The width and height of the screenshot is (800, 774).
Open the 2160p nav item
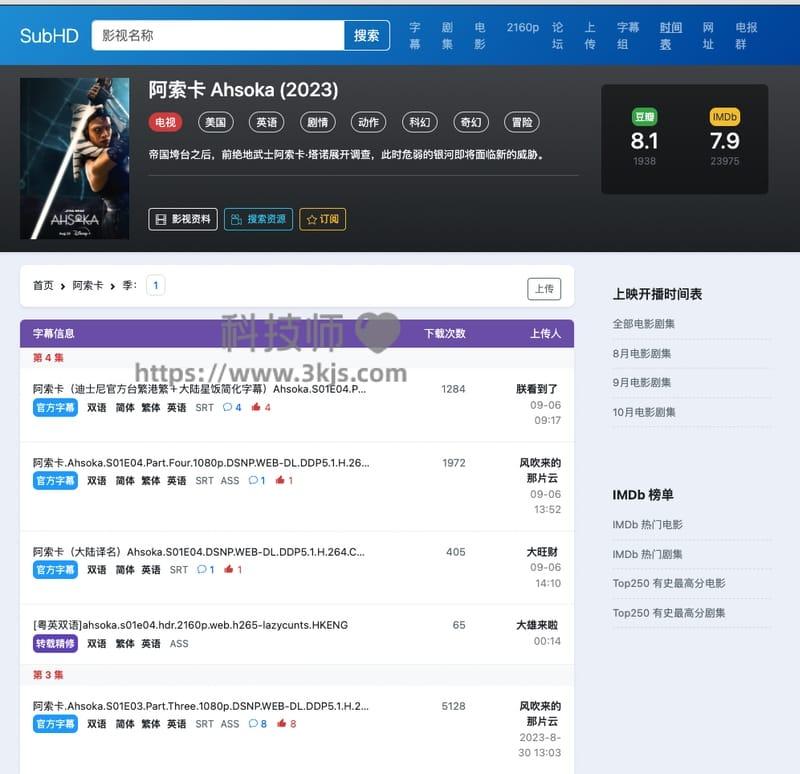(x=522, y=28)
